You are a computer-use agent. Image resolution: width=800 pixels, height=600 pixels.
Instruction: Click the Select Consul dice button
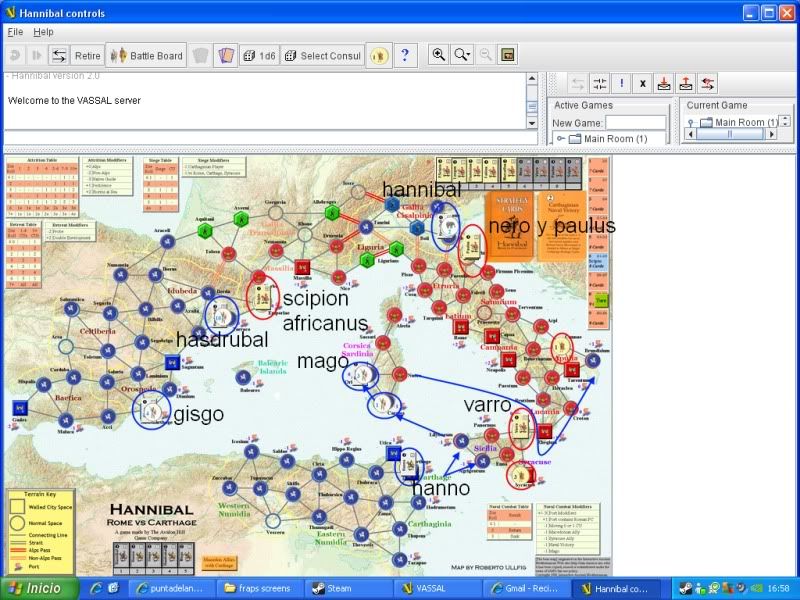coord(322,56)
